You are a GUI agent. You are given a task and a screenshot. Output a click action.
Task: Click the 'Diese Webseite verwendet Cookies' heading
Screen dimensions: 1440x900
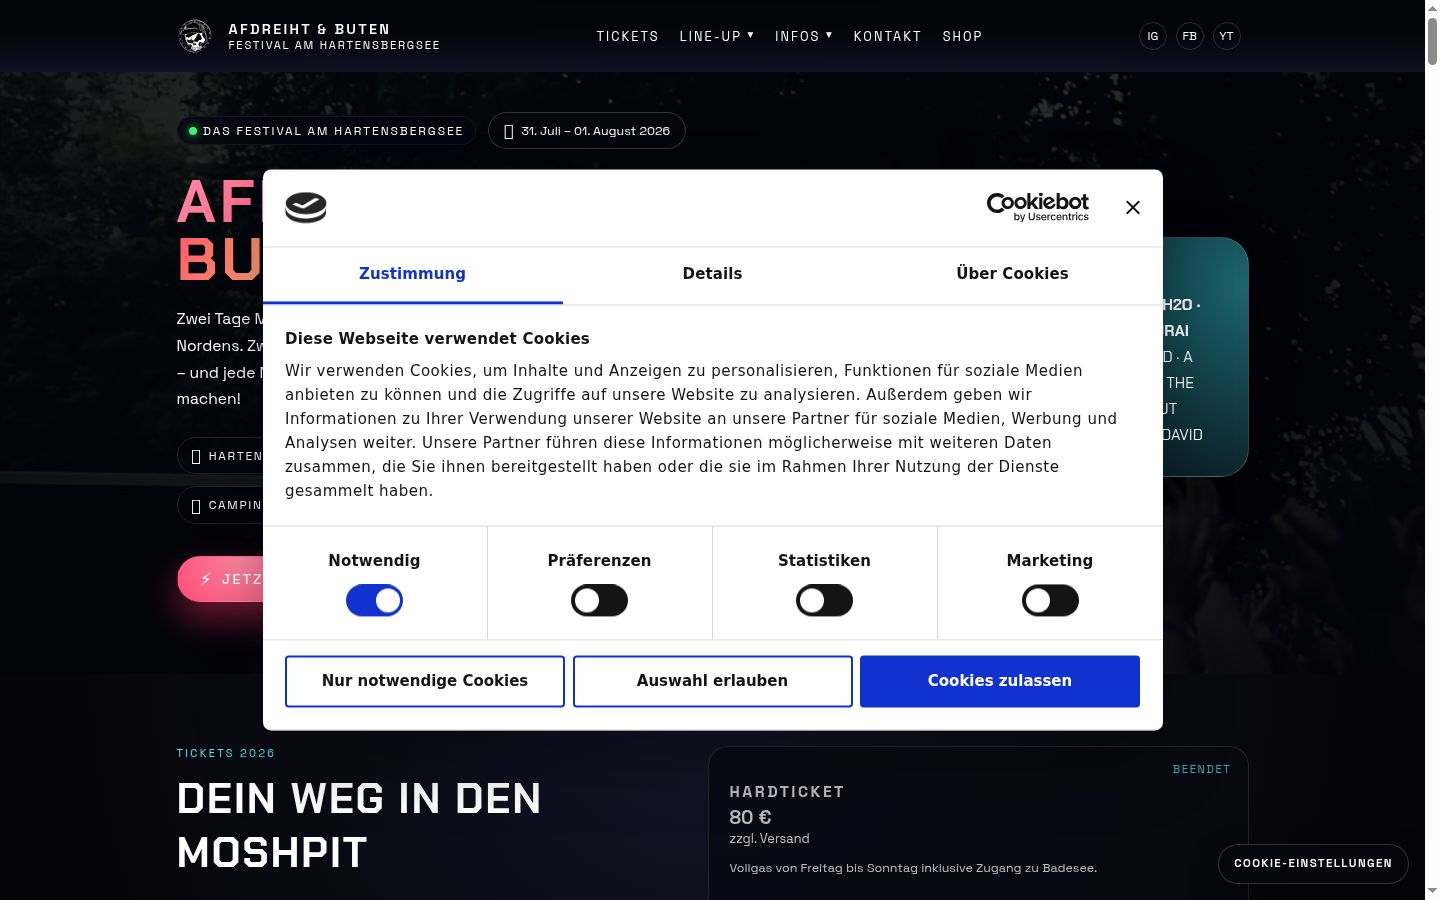pos(437,338)
